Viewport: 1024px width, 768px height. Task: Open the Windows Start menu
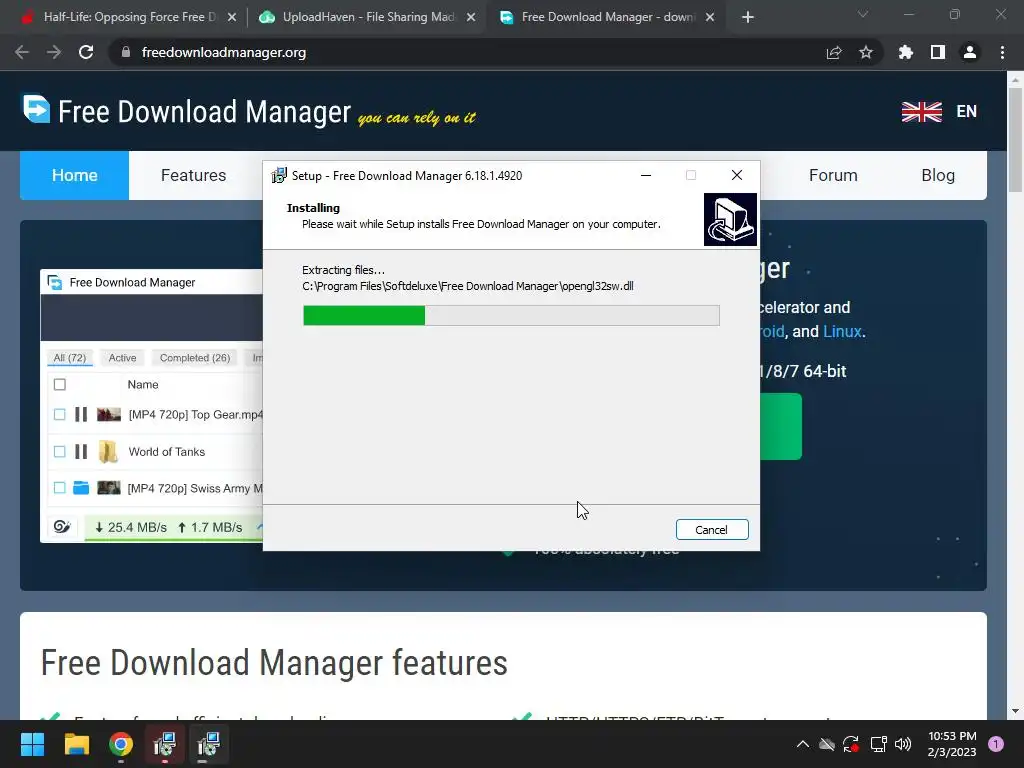pyautogui.click(x=32, y=744)
